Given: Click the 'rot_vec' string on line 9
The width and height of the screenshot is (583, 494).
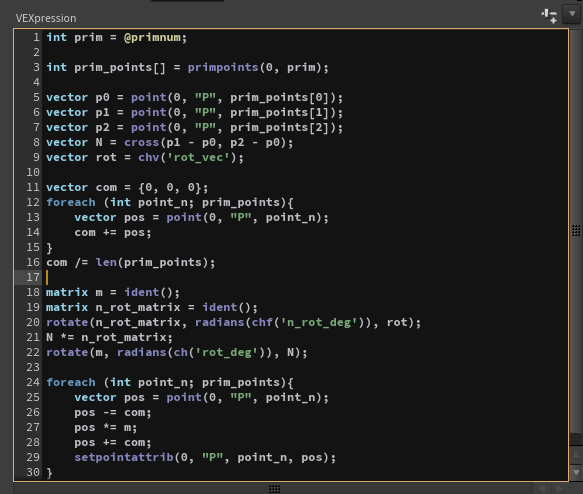Looking at the screenshot, I should [198, 158].
